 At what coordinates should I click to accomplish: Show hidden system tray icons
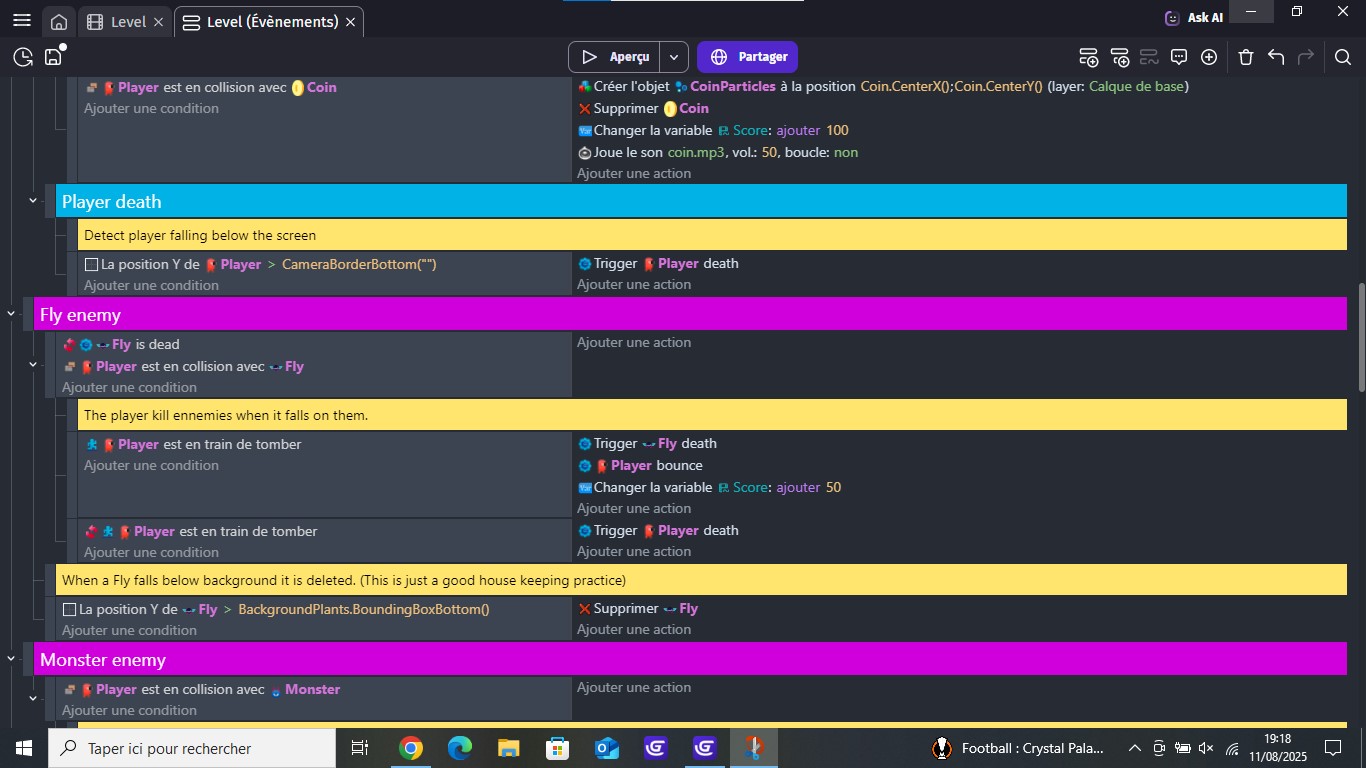point(1135,748)
